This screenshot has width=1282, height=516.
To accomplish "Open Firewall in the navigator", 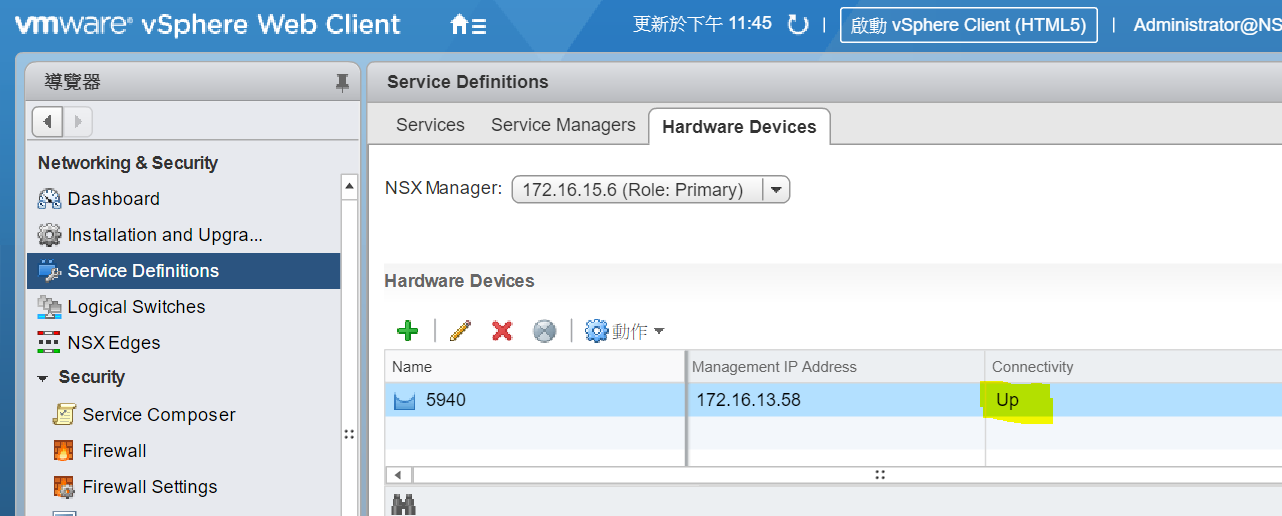I will coord(115,451).
